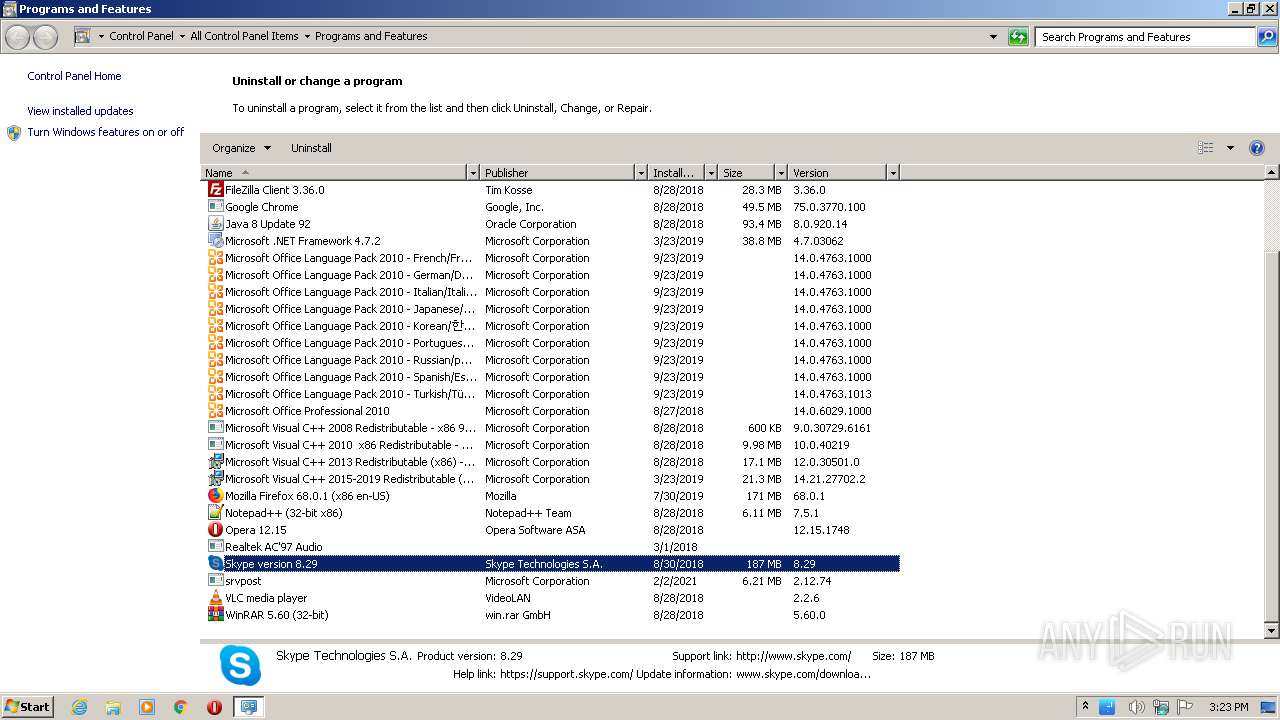Open Windows Media Player from taskbar
This screenshot has width=1280, height=720.
[147, 707]
